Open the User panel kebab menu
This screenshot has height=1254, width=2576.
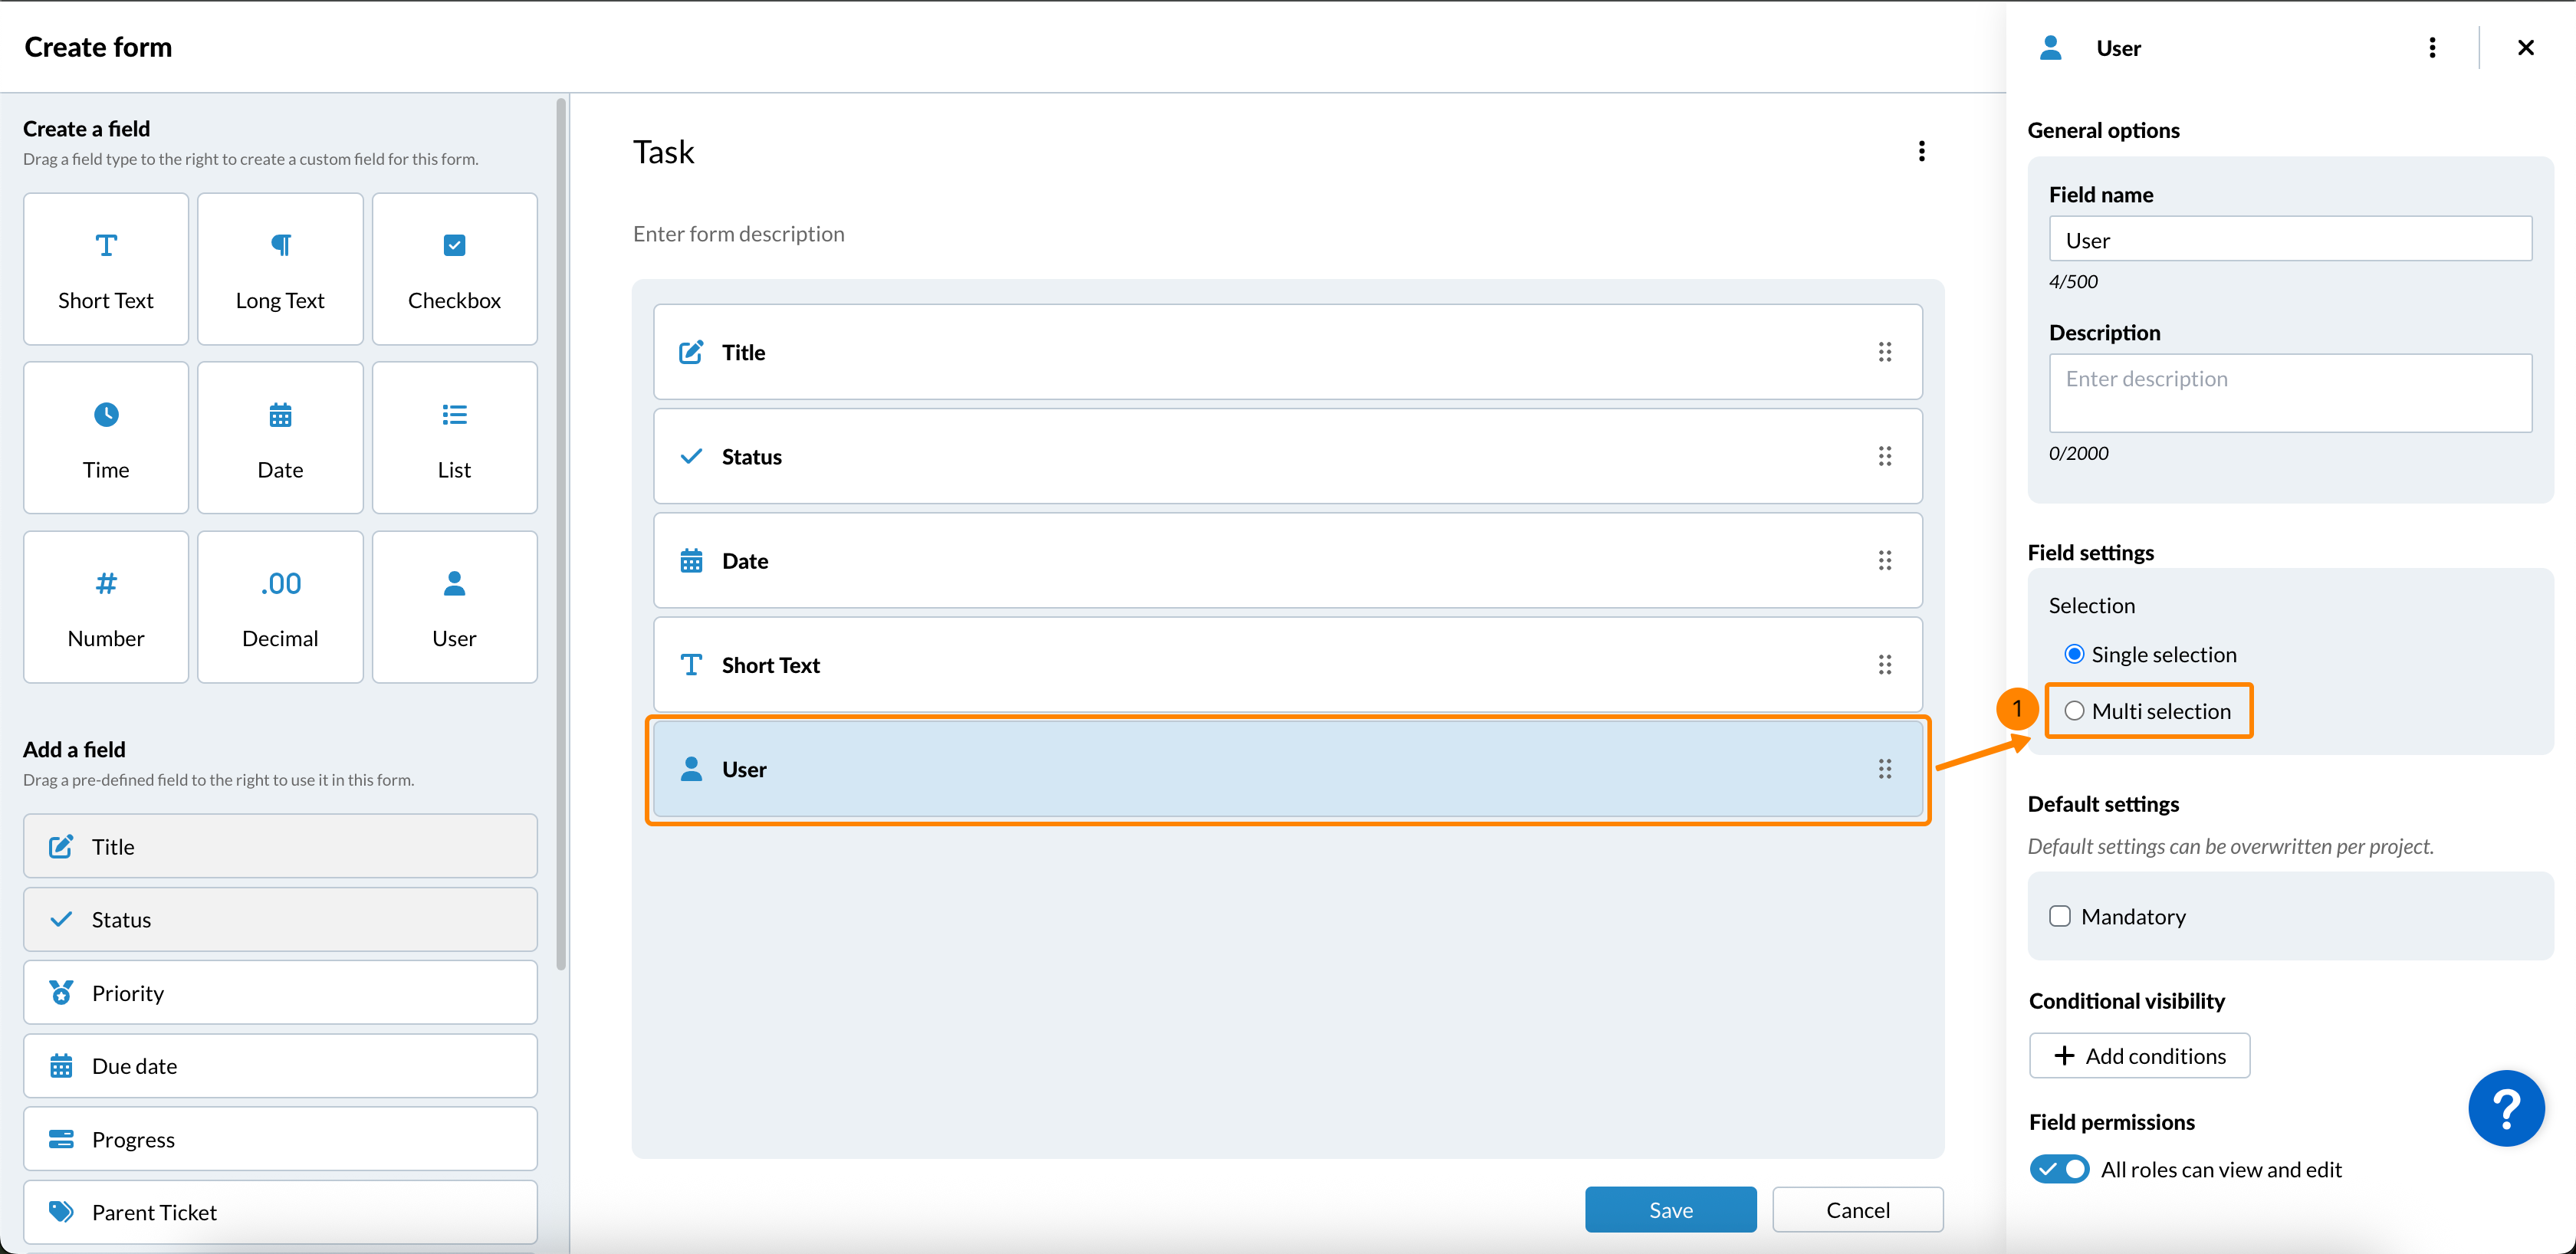tap(2432, 48)
